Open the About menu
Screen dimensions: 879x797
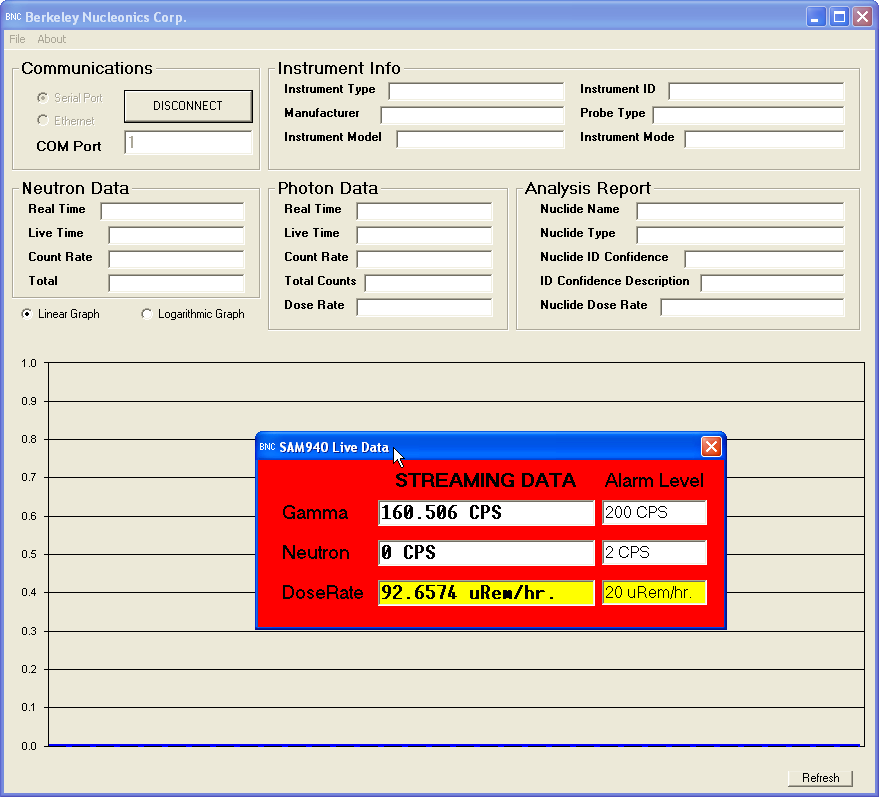click(x=52, y=39)
